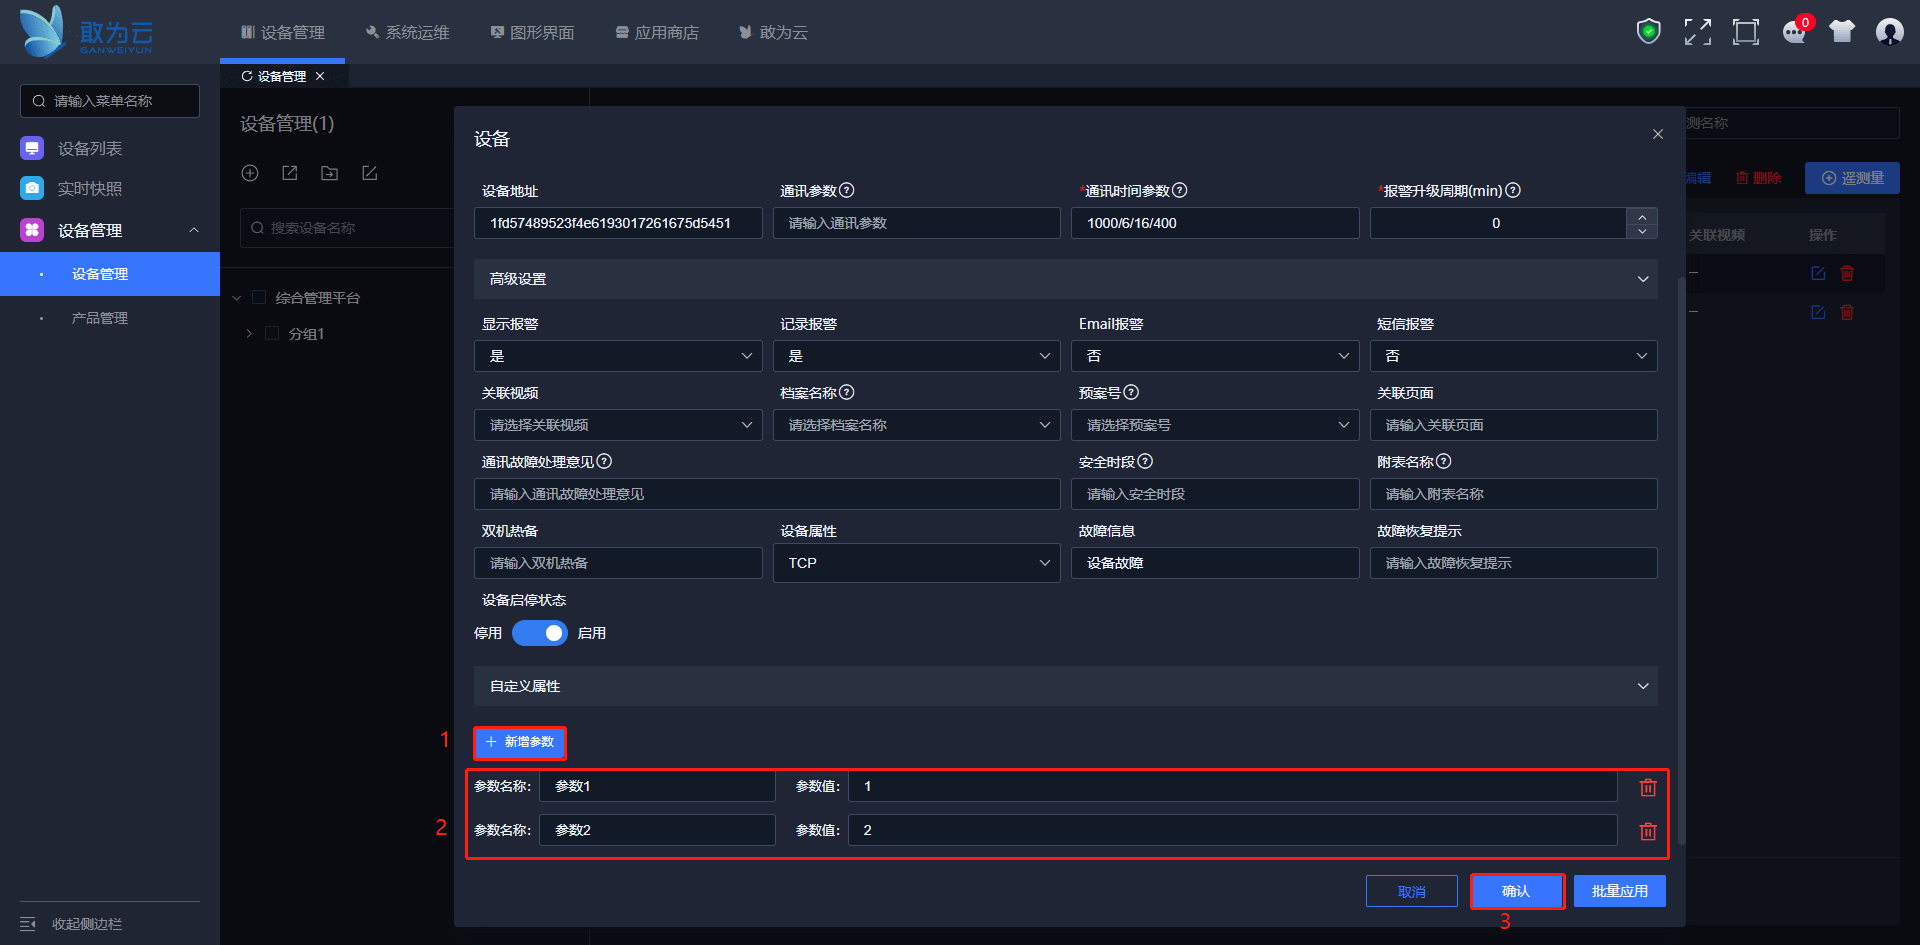The width and height of the screenshot is (1920, 945).
Task: Click help icon next to 通讯参数
Action: tap(847, 190)
